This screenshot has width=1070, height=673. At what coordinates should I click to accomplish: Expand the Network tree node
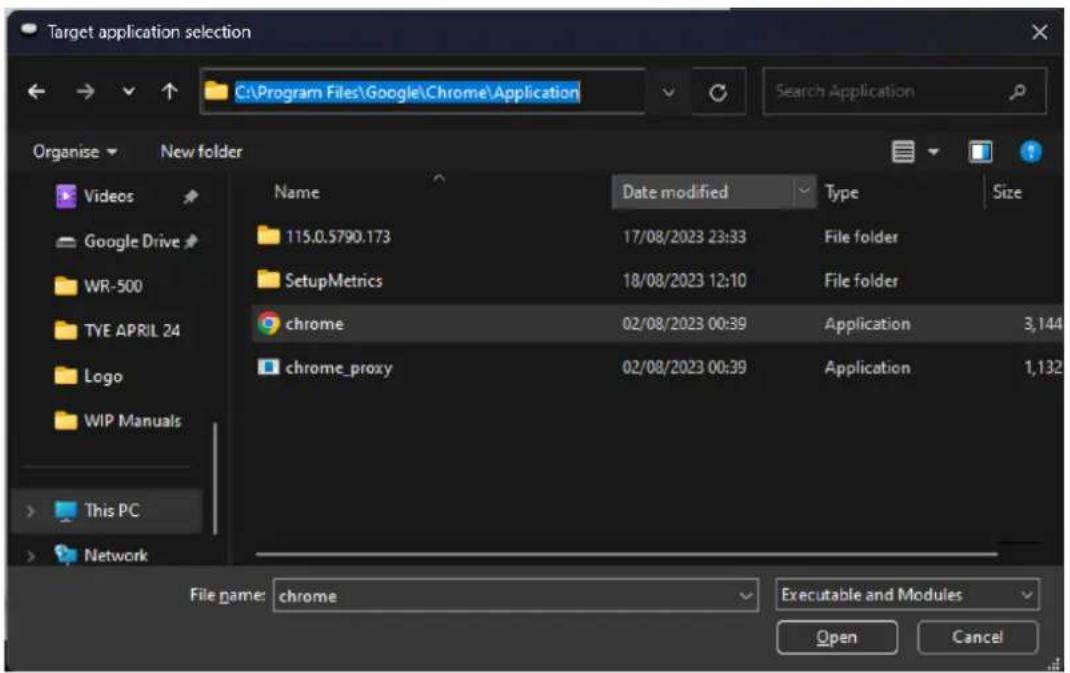30,556
